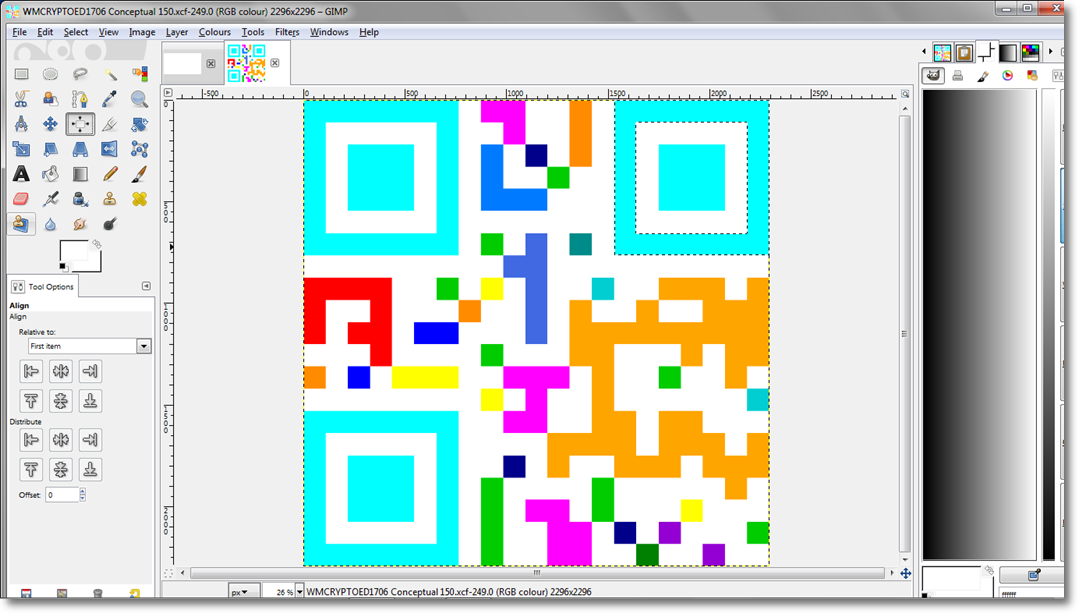Select the Clone stamp tool
Viewport: 1080px width, 615px height.
tap(110, 199)
